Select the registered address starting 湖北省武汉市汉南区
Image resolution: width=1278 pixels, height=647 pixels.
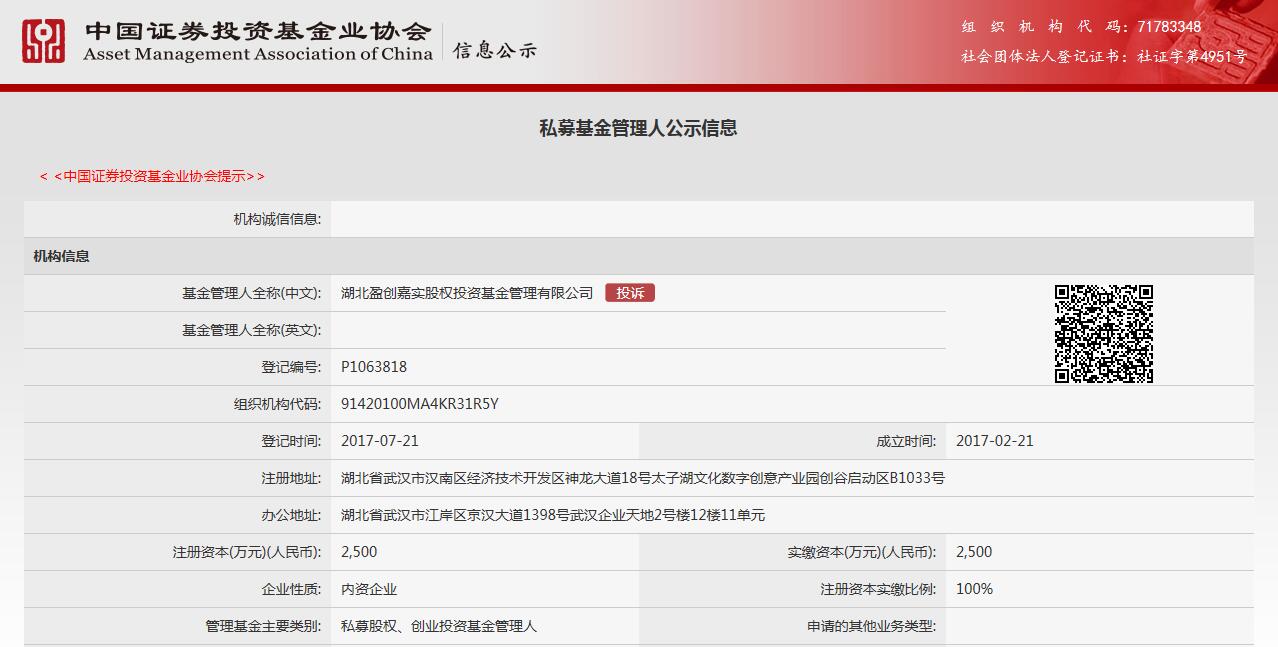(x=643, y=478)
